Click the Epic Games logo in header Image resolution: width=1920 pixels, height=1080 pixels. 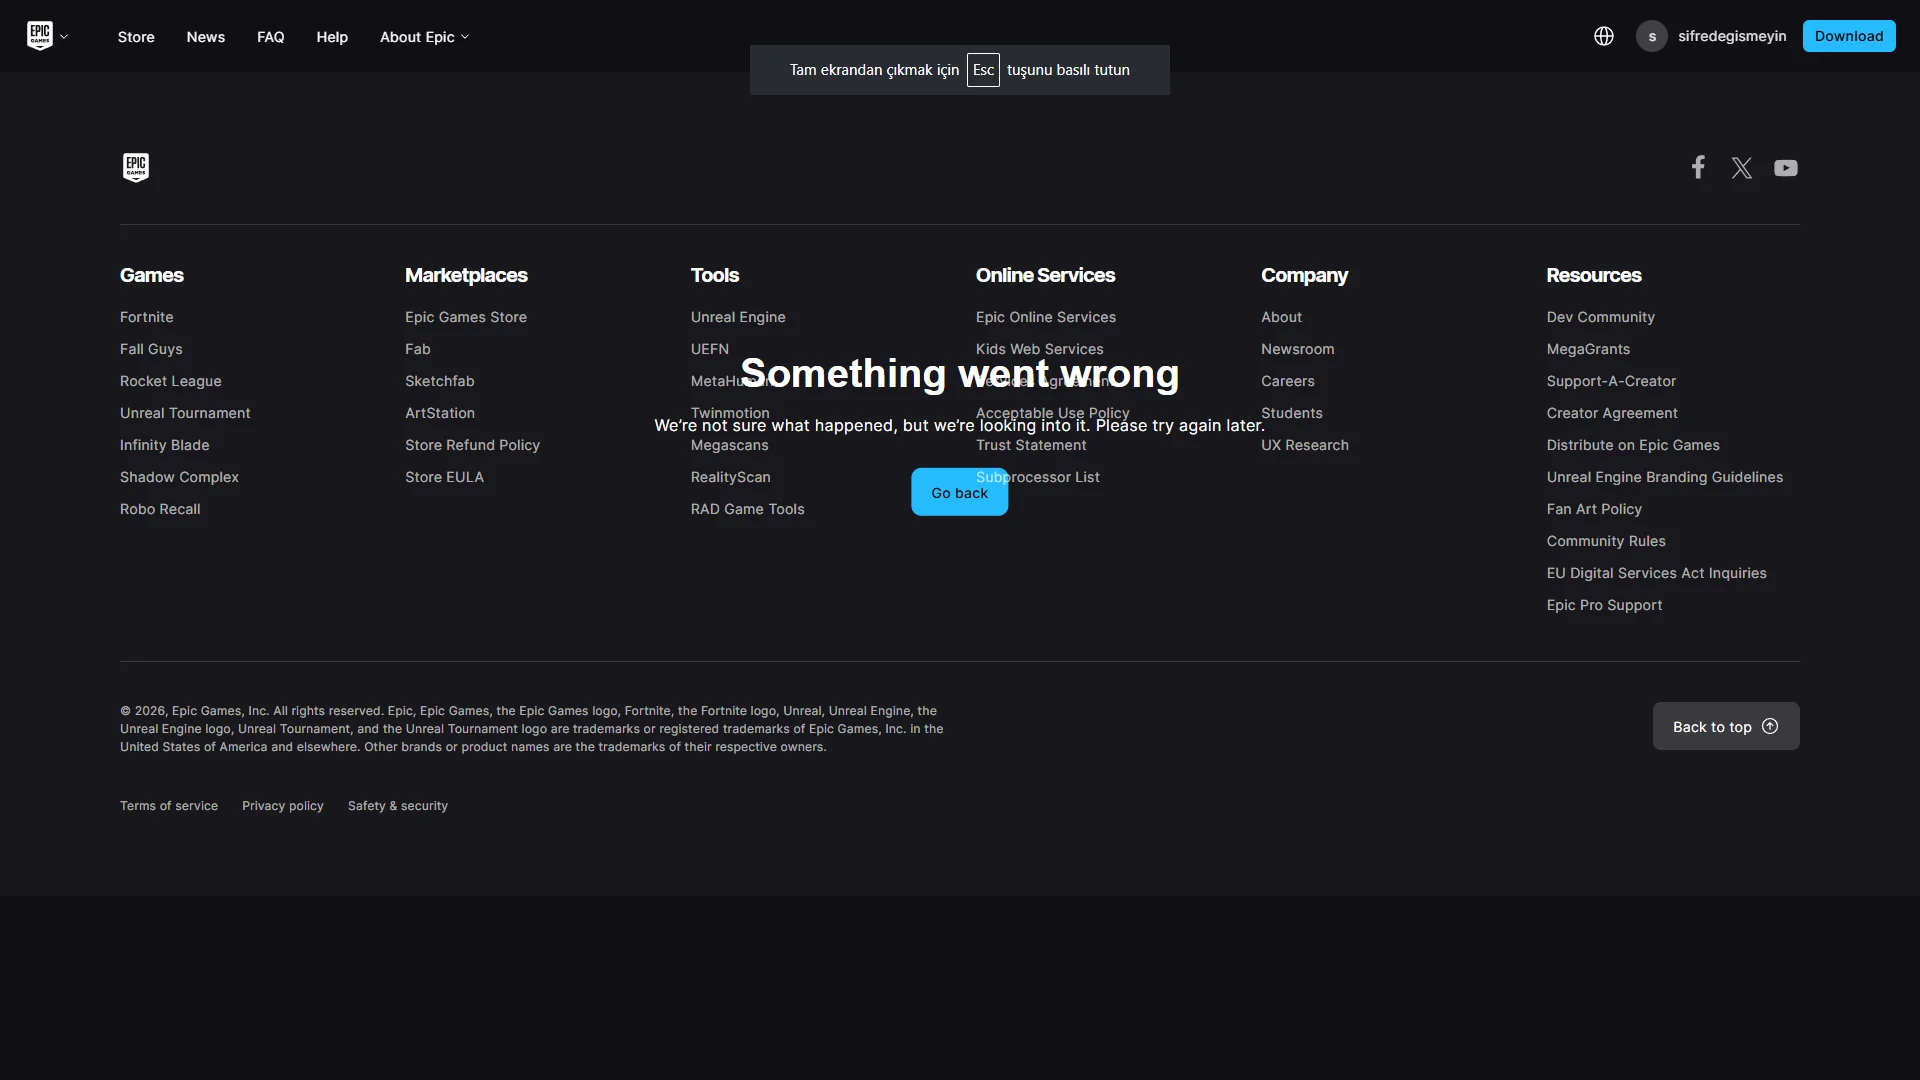point(39,36)
